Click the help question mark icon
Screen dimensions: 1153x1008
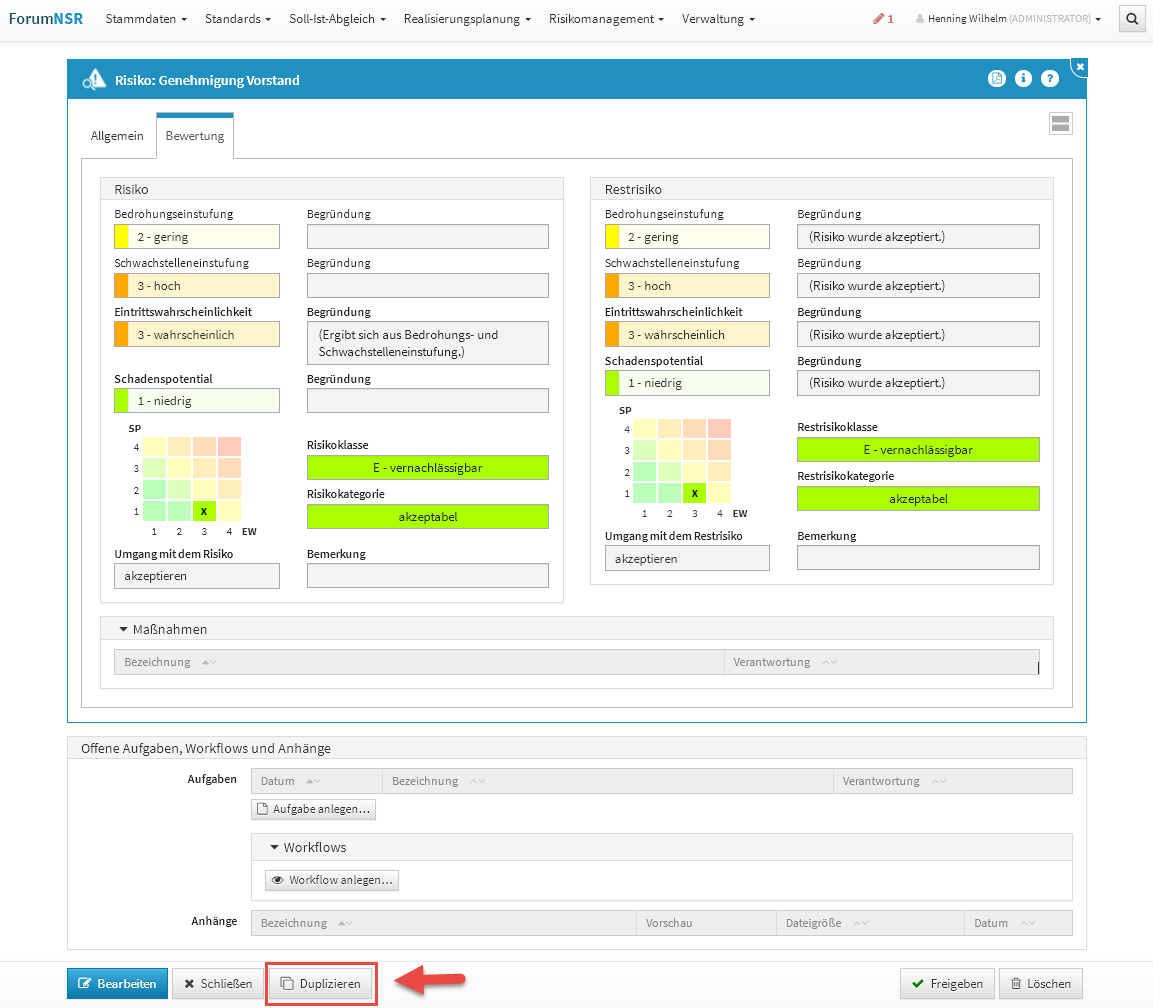[x=1049, y=79]
